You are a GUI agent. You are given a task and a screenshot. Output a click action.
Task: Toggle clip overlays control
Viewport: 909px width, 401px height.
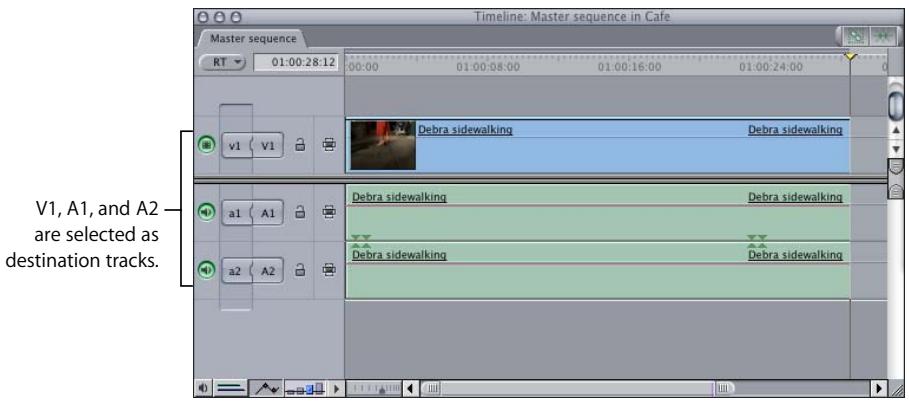[x=266, y=388]
